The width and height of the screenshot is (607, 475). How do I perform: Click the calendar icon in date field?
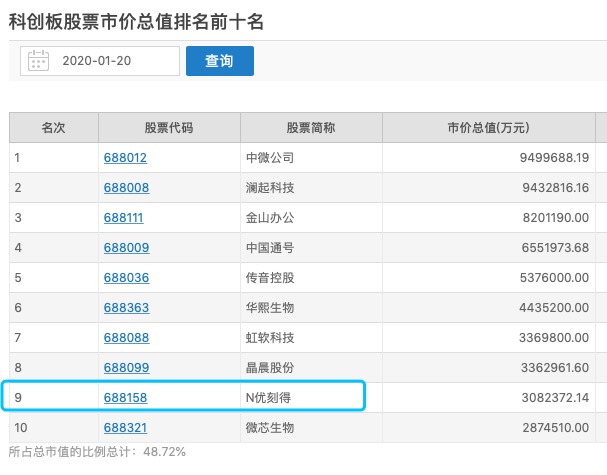pyautogui.click(x=39, y=61)
